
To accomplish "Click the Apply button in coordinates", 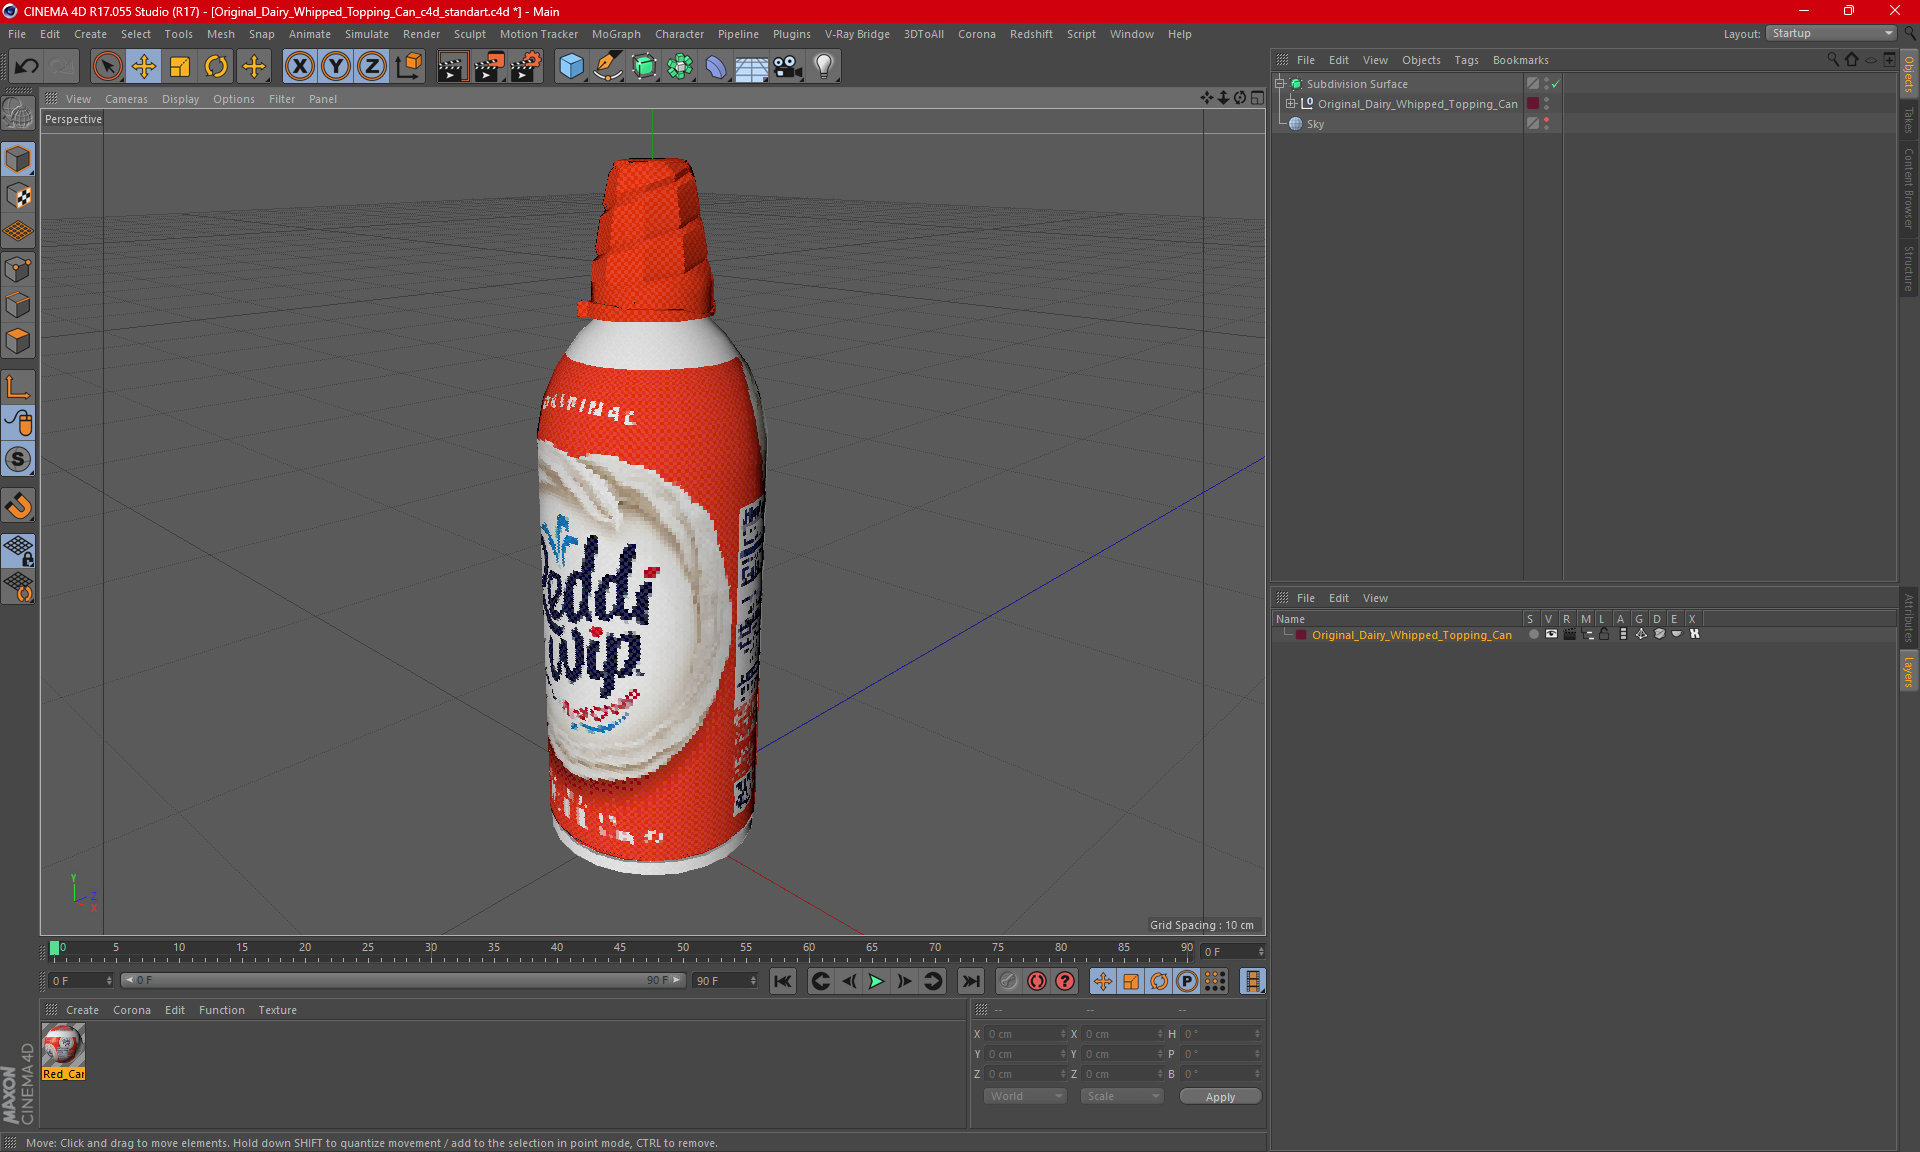I will 1220,1097.
